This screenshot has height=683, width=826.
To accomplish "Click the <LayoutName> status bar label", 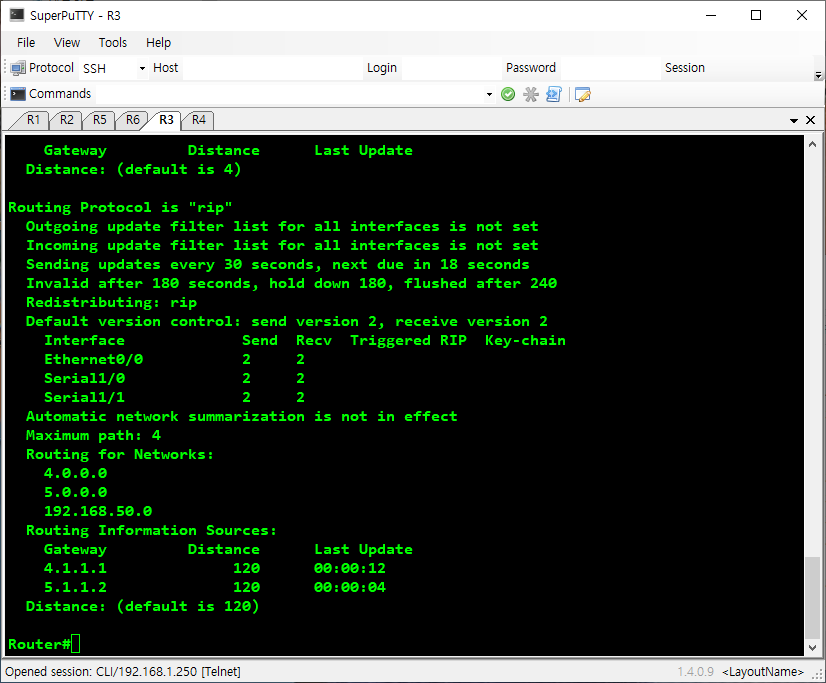I will 763,672.
